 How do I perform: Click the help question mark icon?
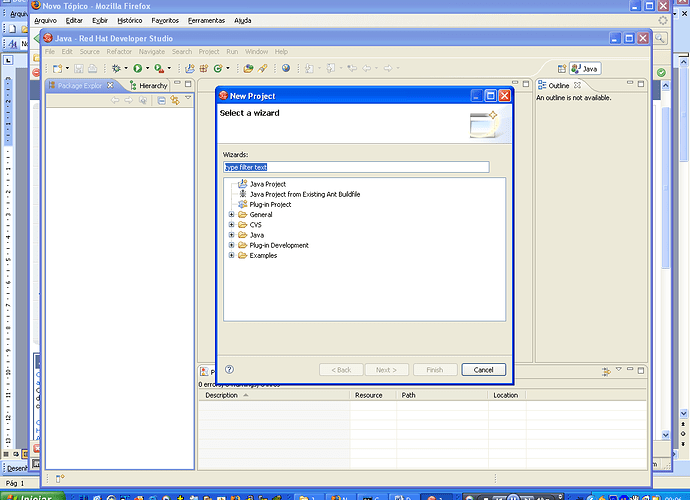[229, 369]
